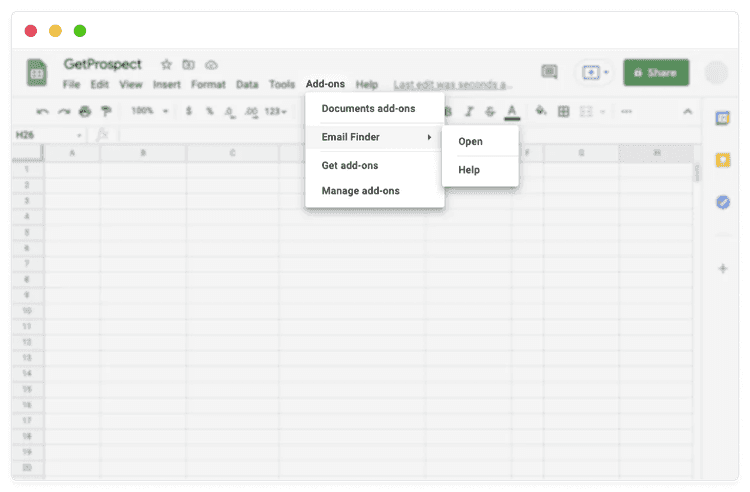Open Keep notes side panel
Image resolution: width=750 pixels, height=492 pixels.
coord(723,160)
